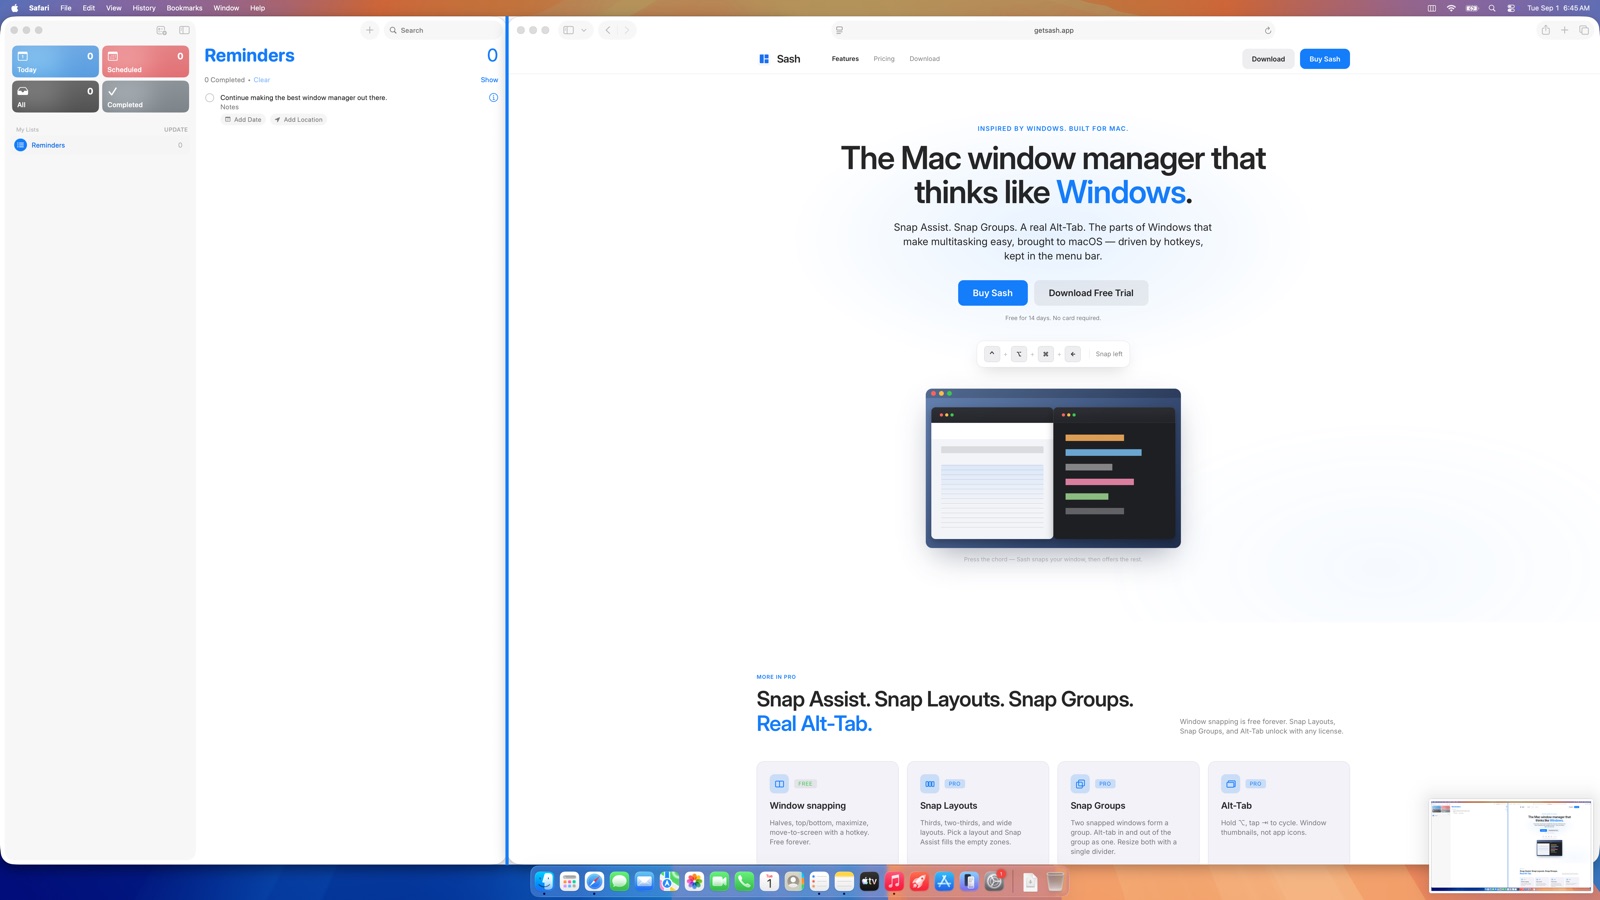Click the Snap Layouts feature card
Image resolution: width=1600 pixels, height=900 pixels.
pos(978,812)
